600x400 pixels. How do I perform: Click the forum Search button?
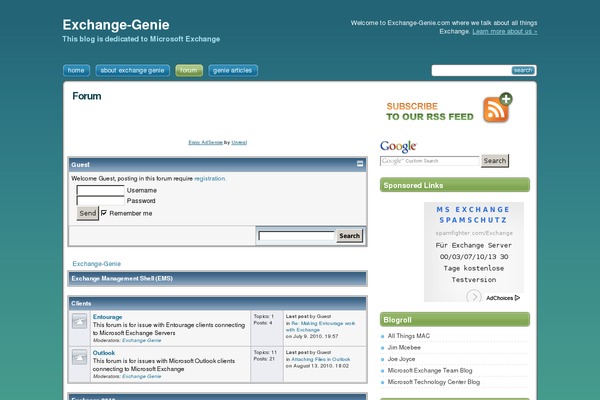point(349,236)
